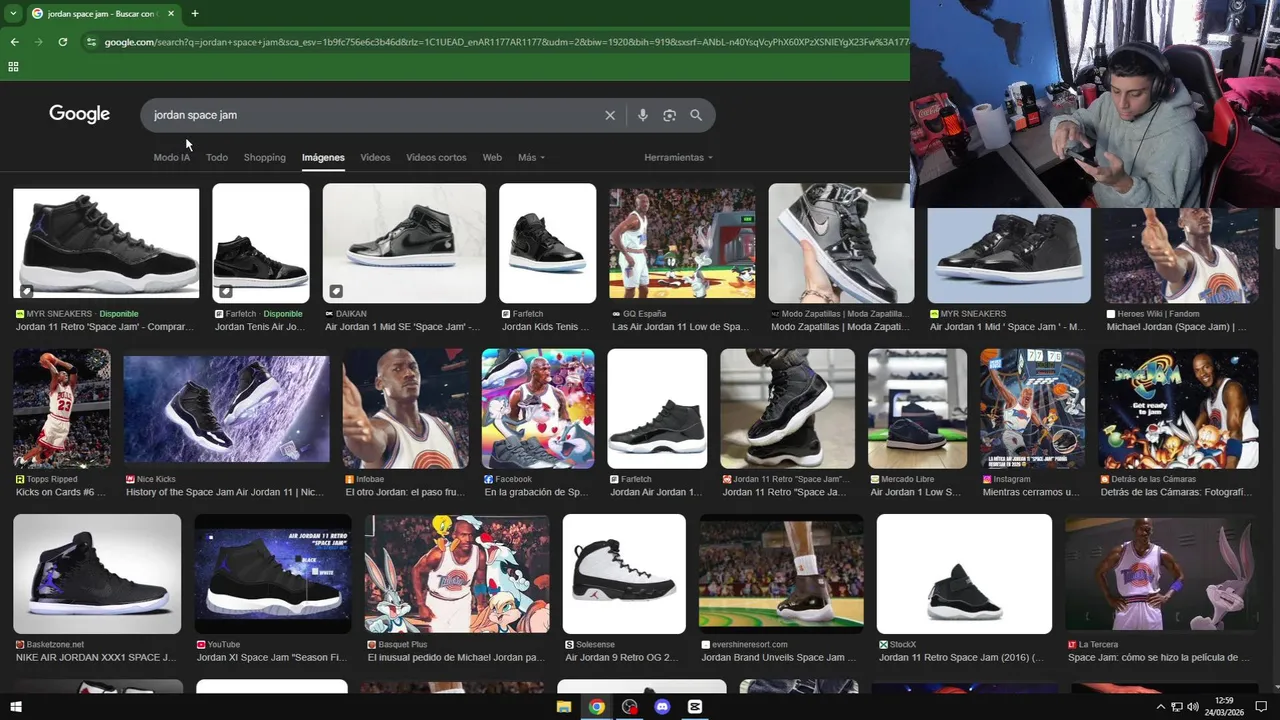
Task: Open the Windows Start menu
Action: [x=15, y=707]
